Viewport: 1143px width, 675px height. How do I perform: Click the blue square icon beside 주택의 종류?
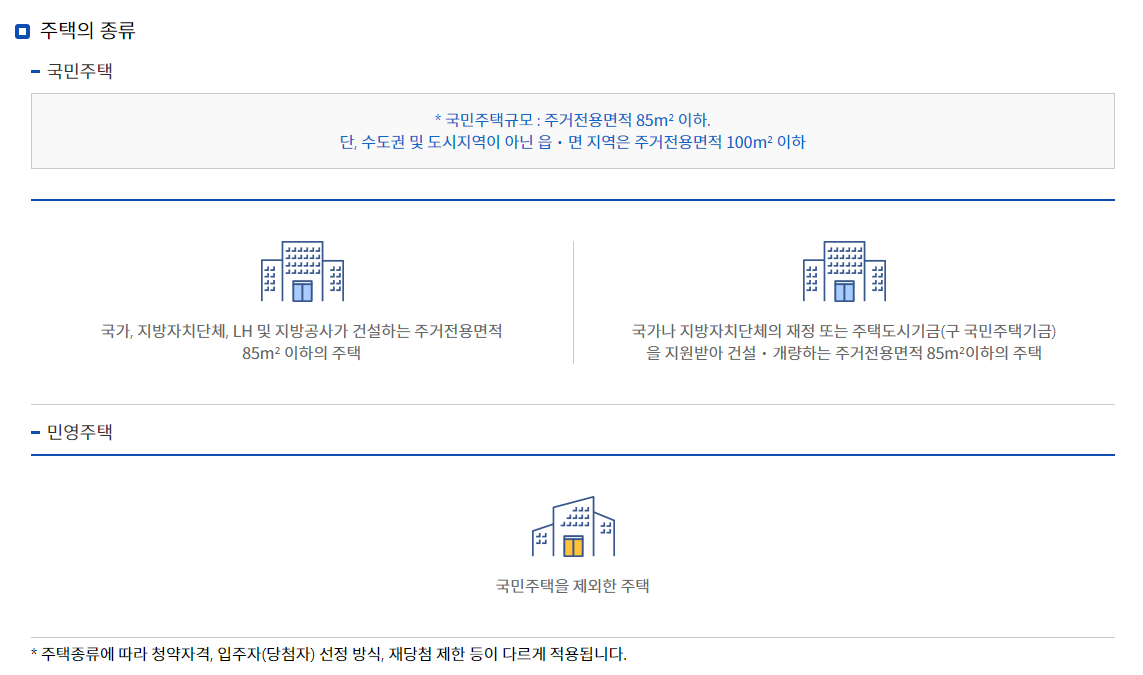[x=22, y=30]
